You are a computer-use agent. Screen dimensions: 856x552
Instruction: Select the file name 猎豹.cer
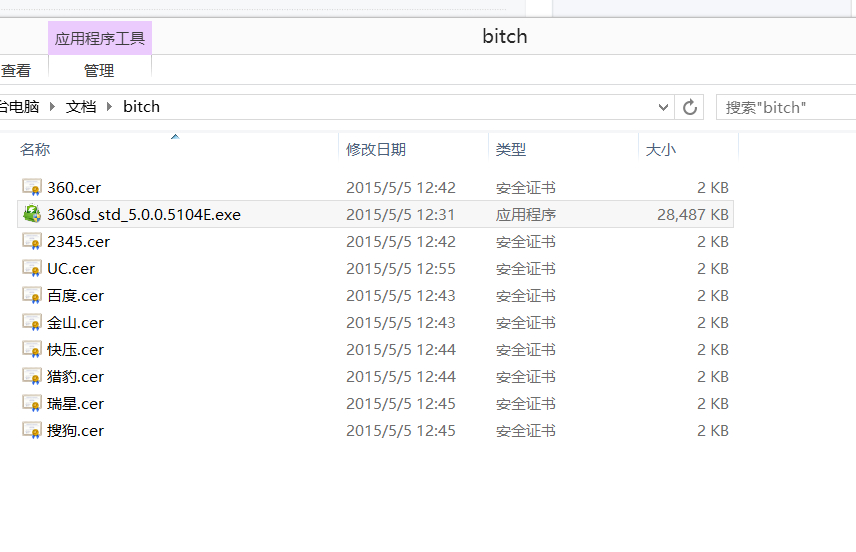tap(75, 377)
